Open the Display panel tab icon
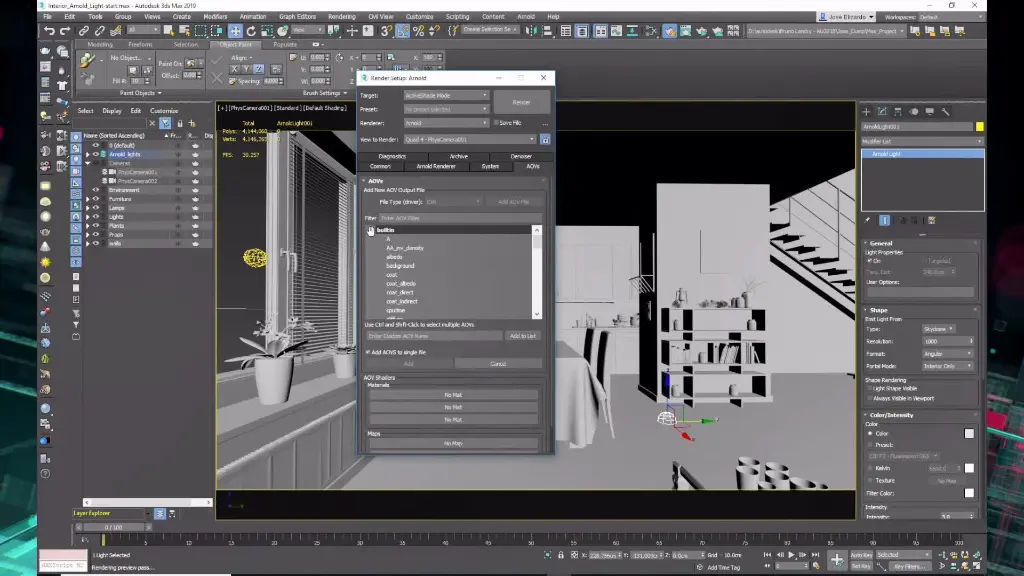Screen dimensions: 1024x576 tap(929, 112)
